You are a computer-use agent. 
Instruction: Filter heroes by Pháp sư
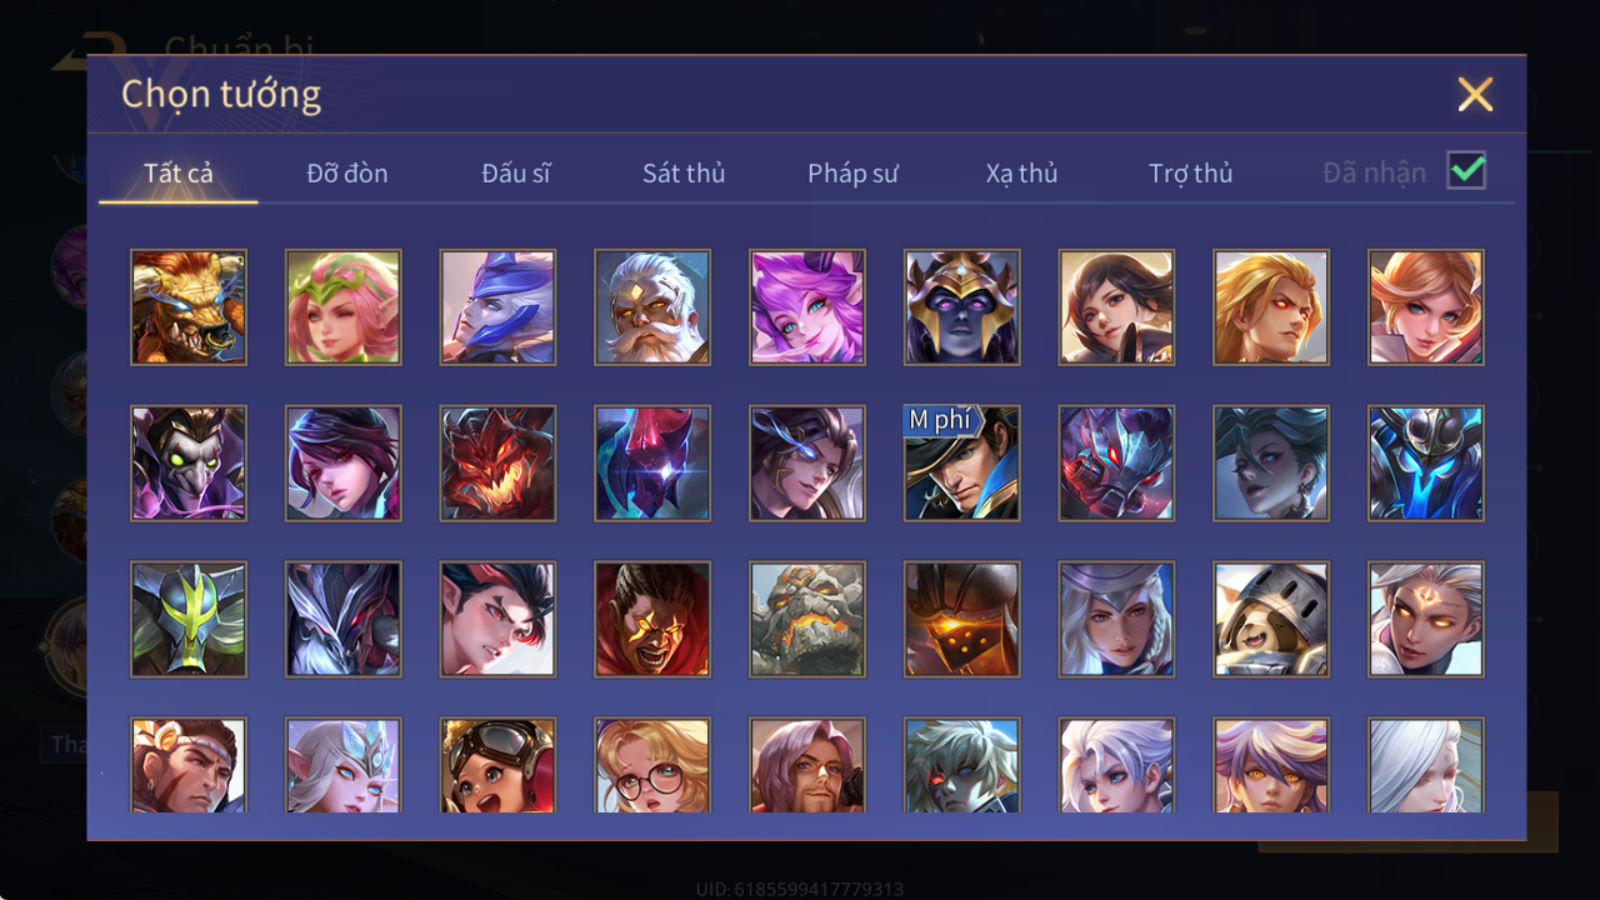[x=853, y=173]
